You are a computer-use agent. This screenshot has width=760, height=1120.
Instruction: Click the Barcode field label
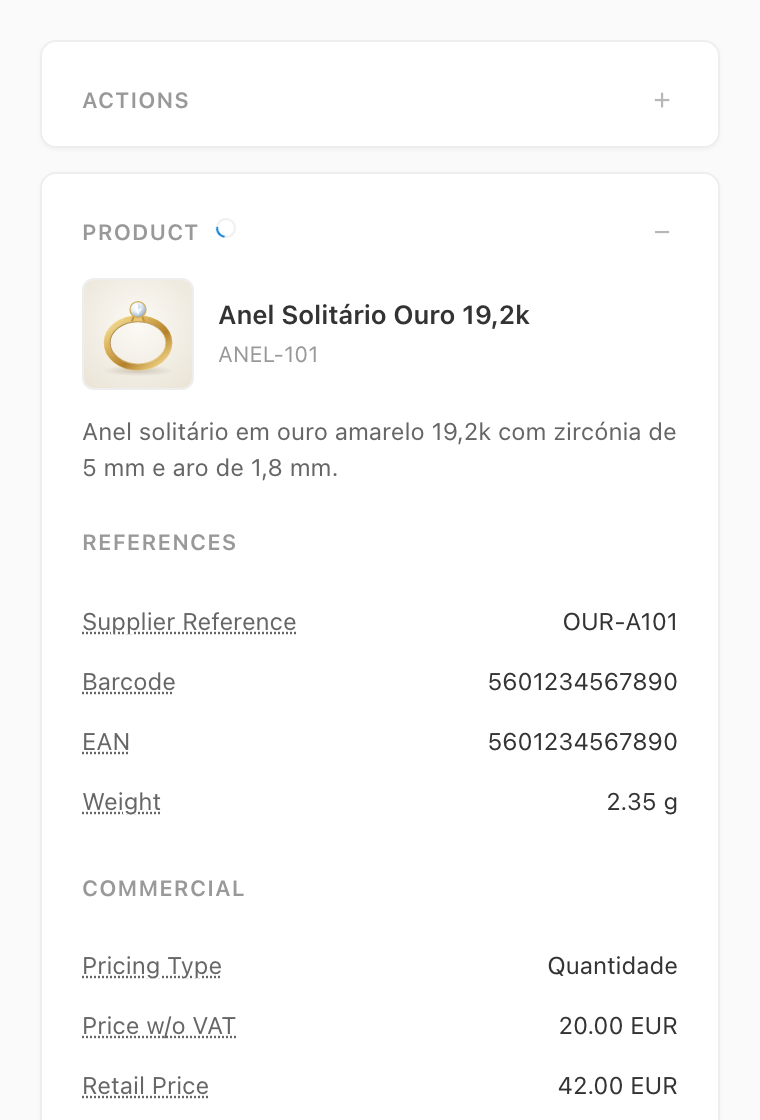click(x=129, y=682)
